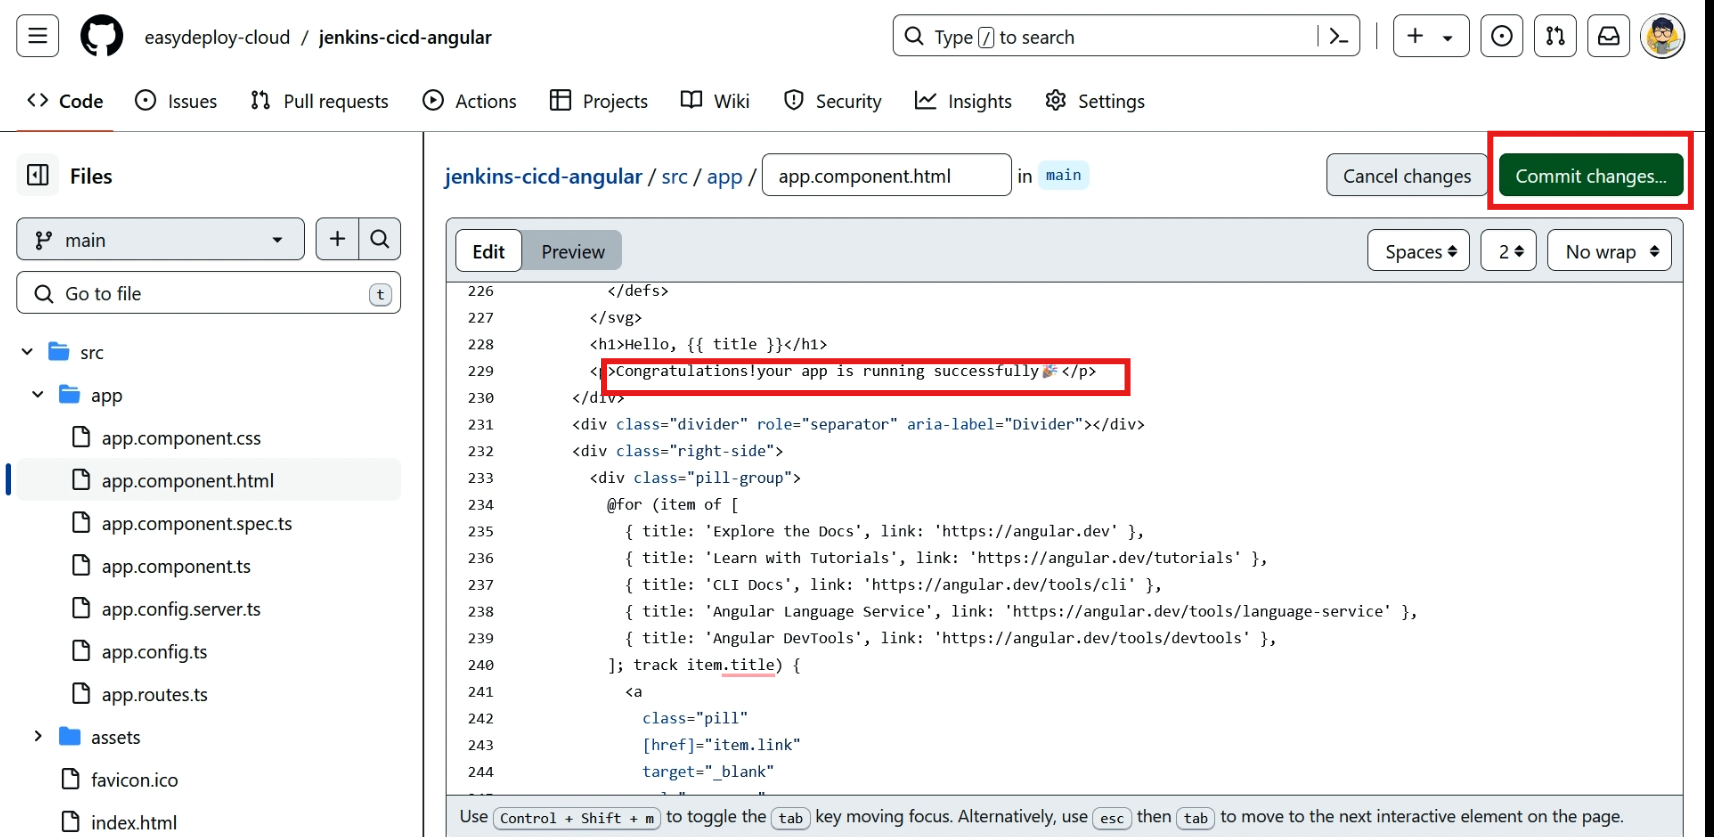This screenshot has height=837, width=1714.
Task: Open the notifications inbox icon
Action: 1609,36
